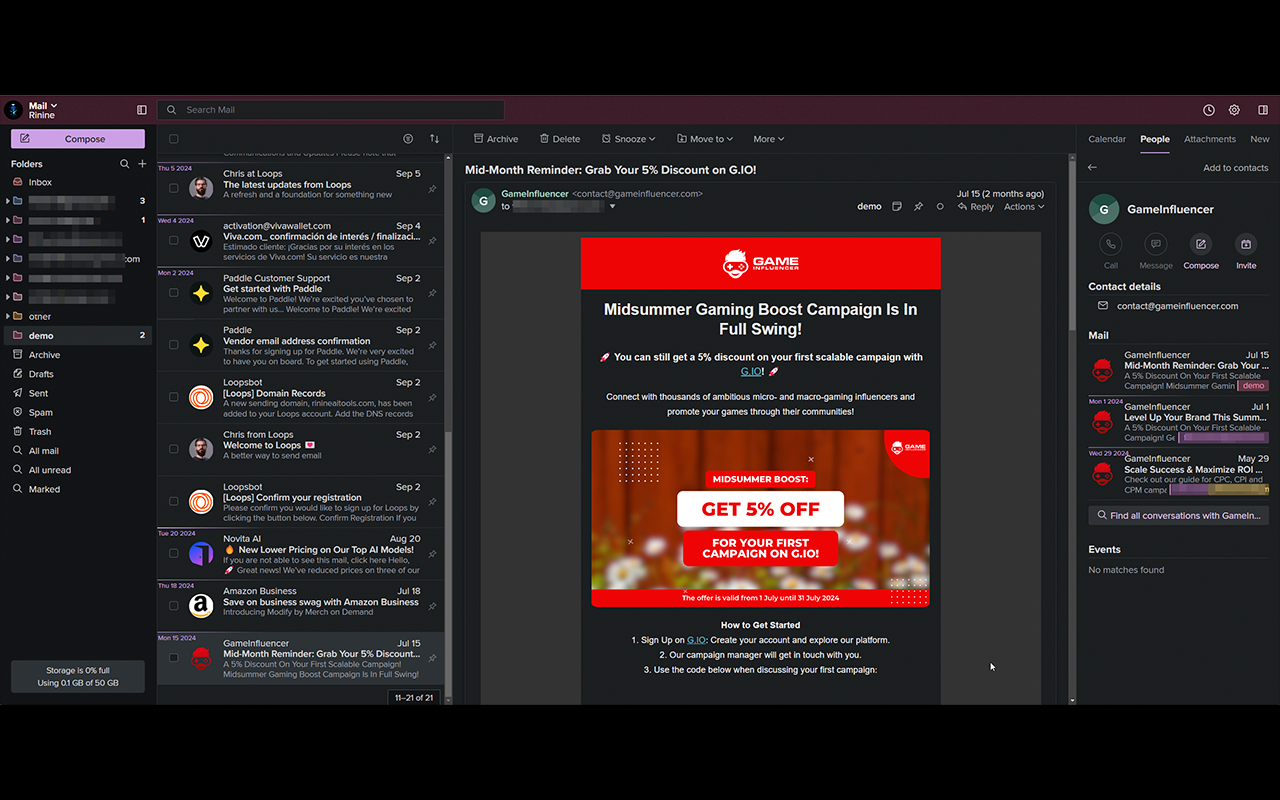
Task: Click the note icon in message header
Action: tap(896, 207)
